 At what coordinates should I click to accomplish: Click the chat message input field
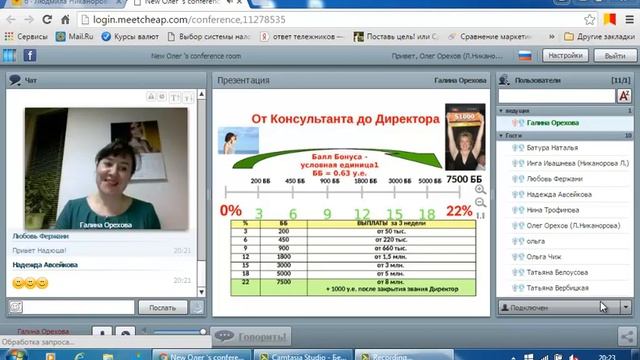[x=78, y=307]
